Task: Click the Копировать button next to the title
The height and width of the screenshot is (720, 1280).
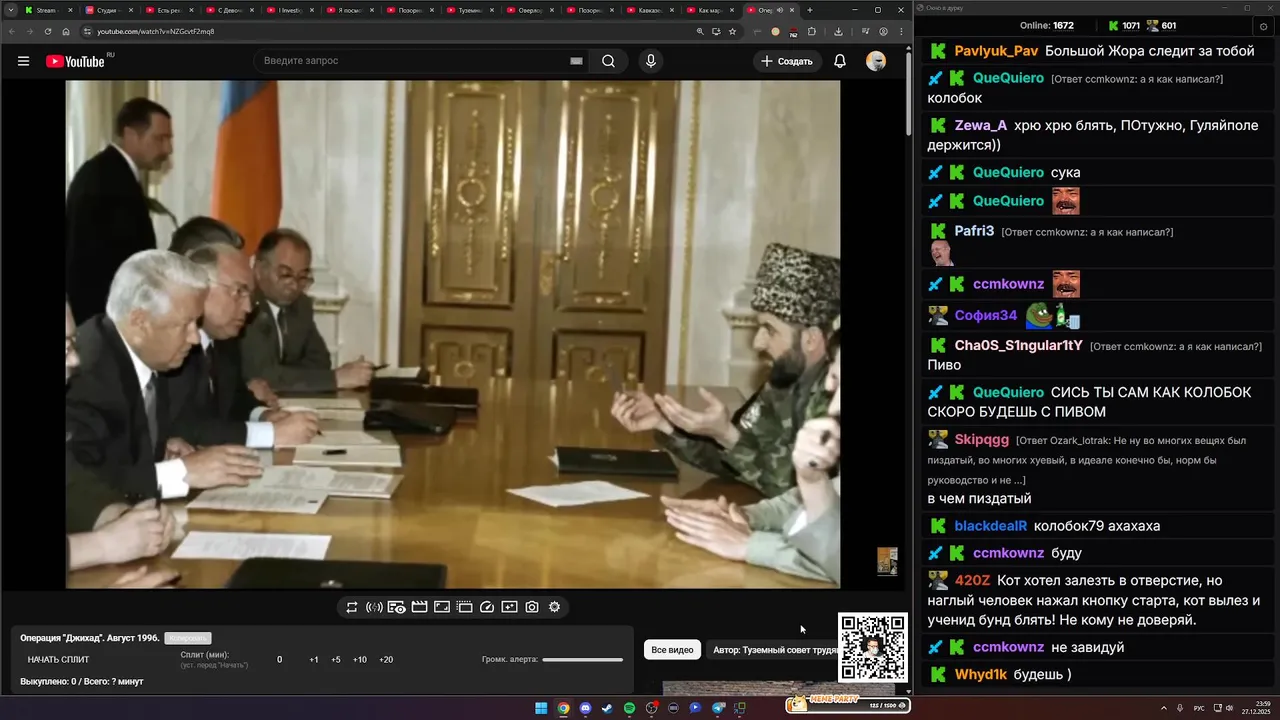Action: [188, 638]
